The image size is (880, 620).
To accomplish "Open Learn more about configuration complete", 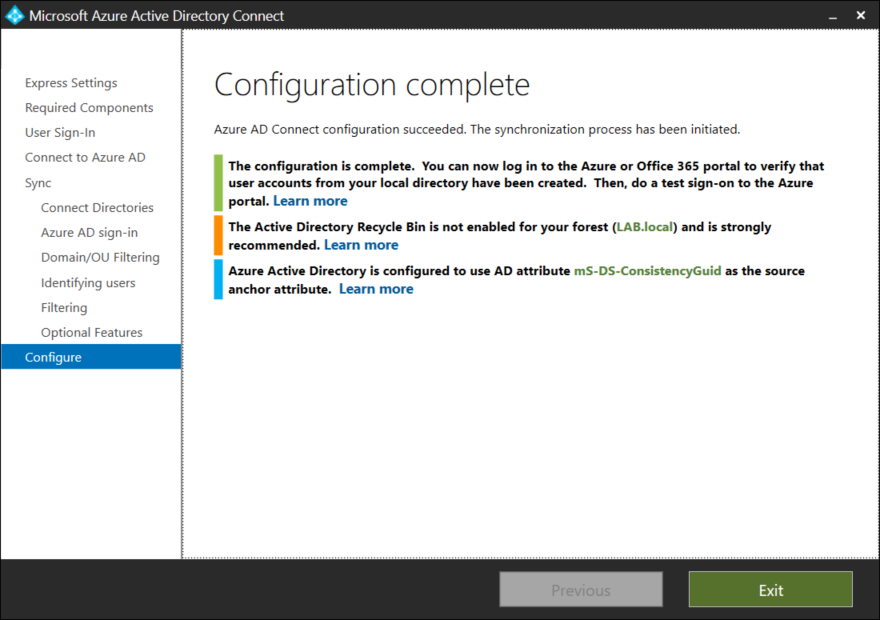I will pos(310,201).
